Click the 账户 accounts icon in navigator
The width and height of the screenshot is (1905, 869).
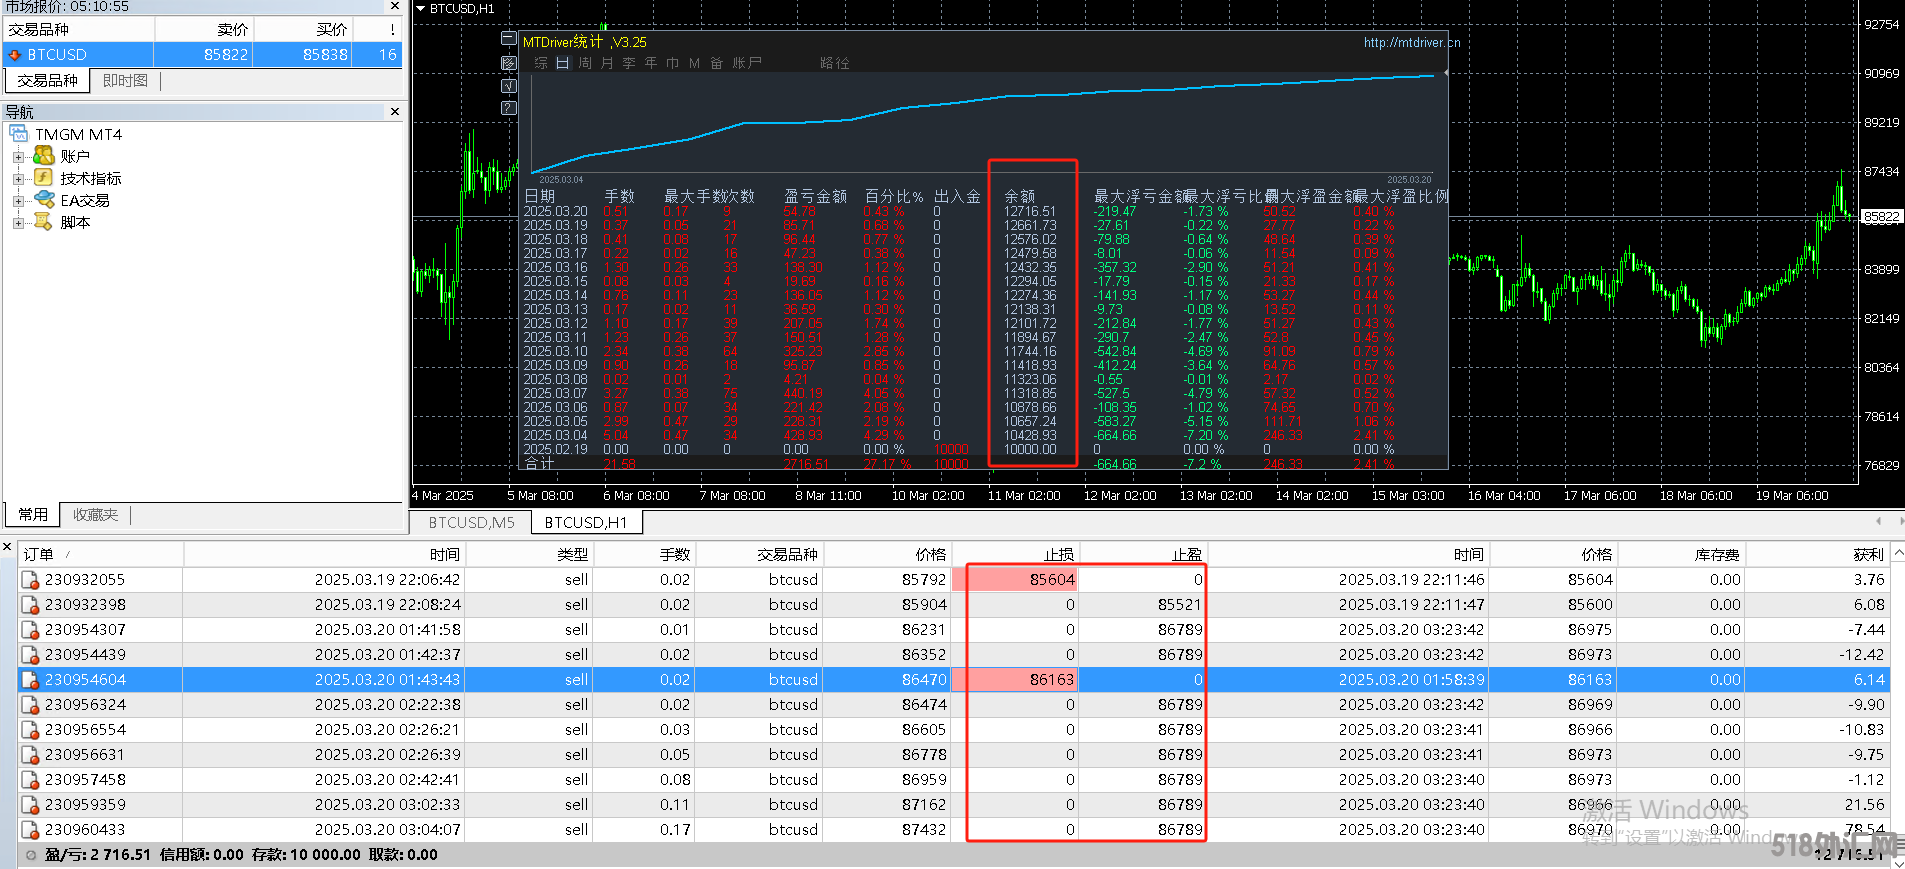point(44,156)
